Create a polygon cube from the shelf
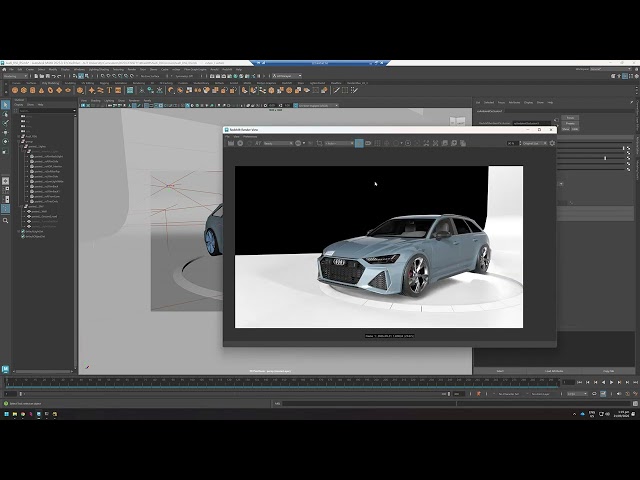The image size is (640, 480). (x=24, y=90)
